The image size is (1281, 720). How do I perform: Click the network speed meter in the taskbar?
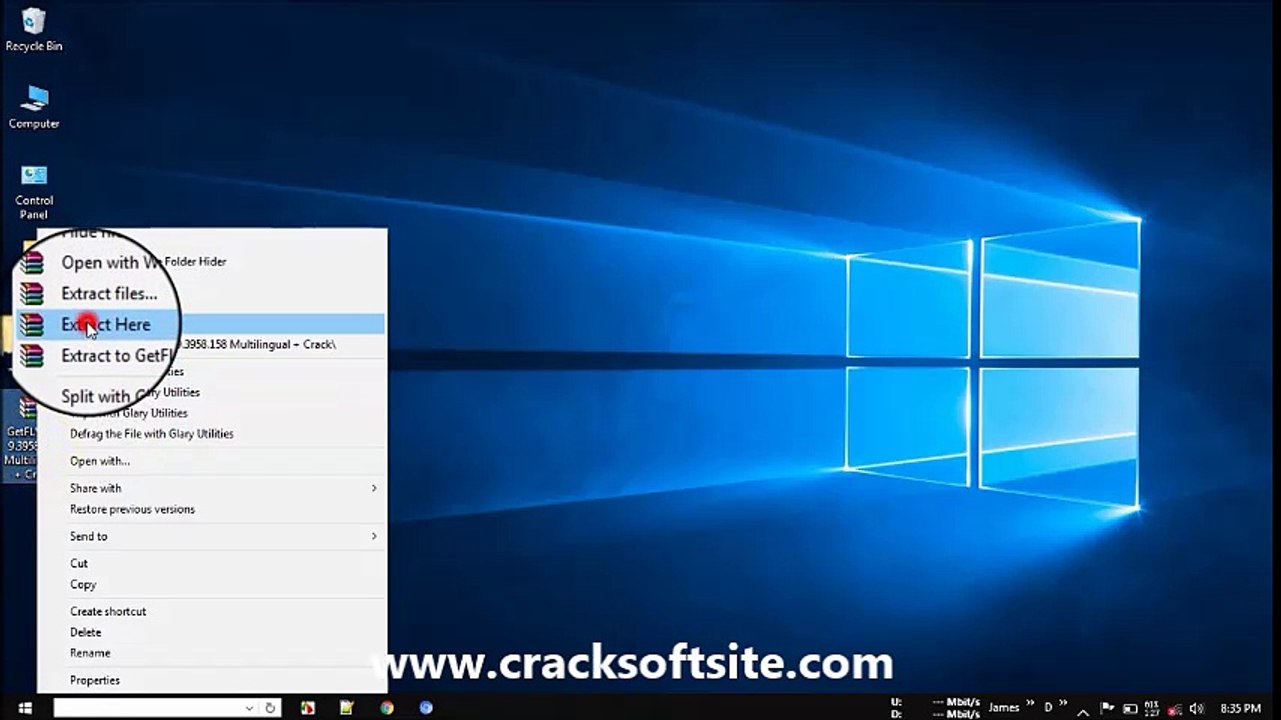(x=935, y=708)
